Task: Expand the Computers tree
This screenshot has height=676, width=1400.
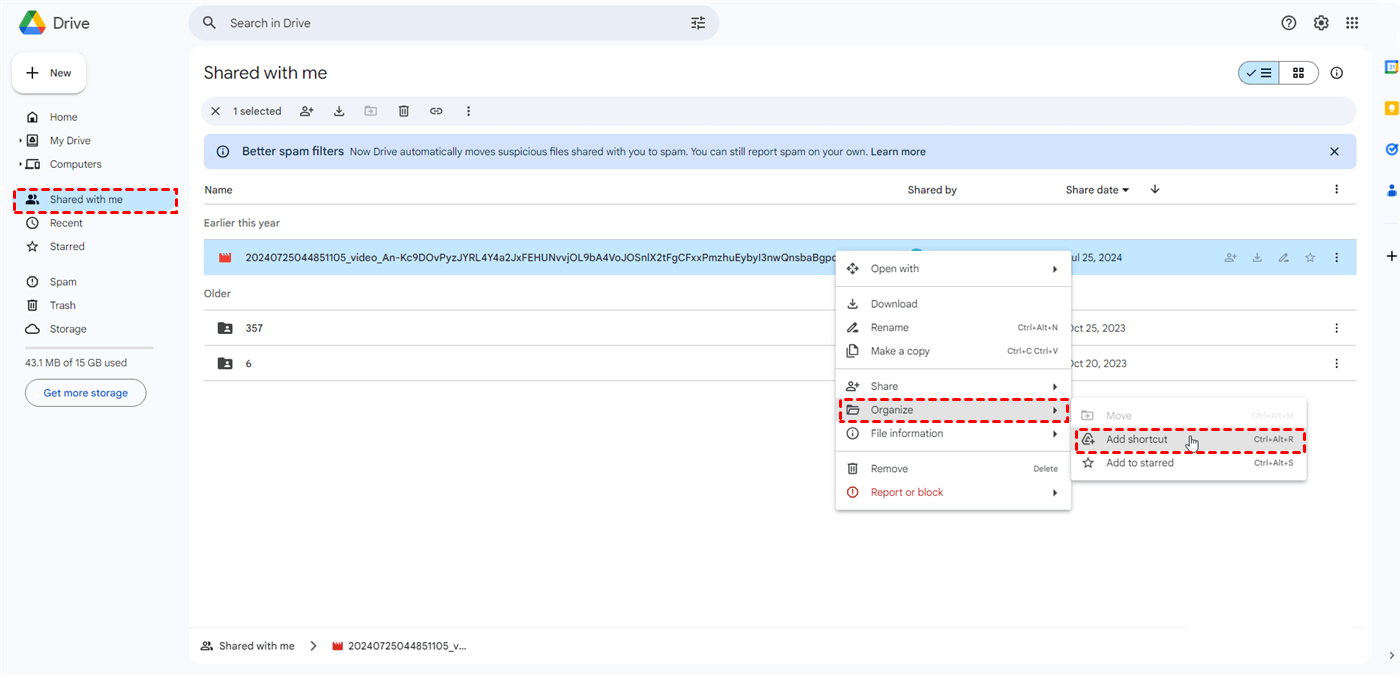Action: click(20, 165)
